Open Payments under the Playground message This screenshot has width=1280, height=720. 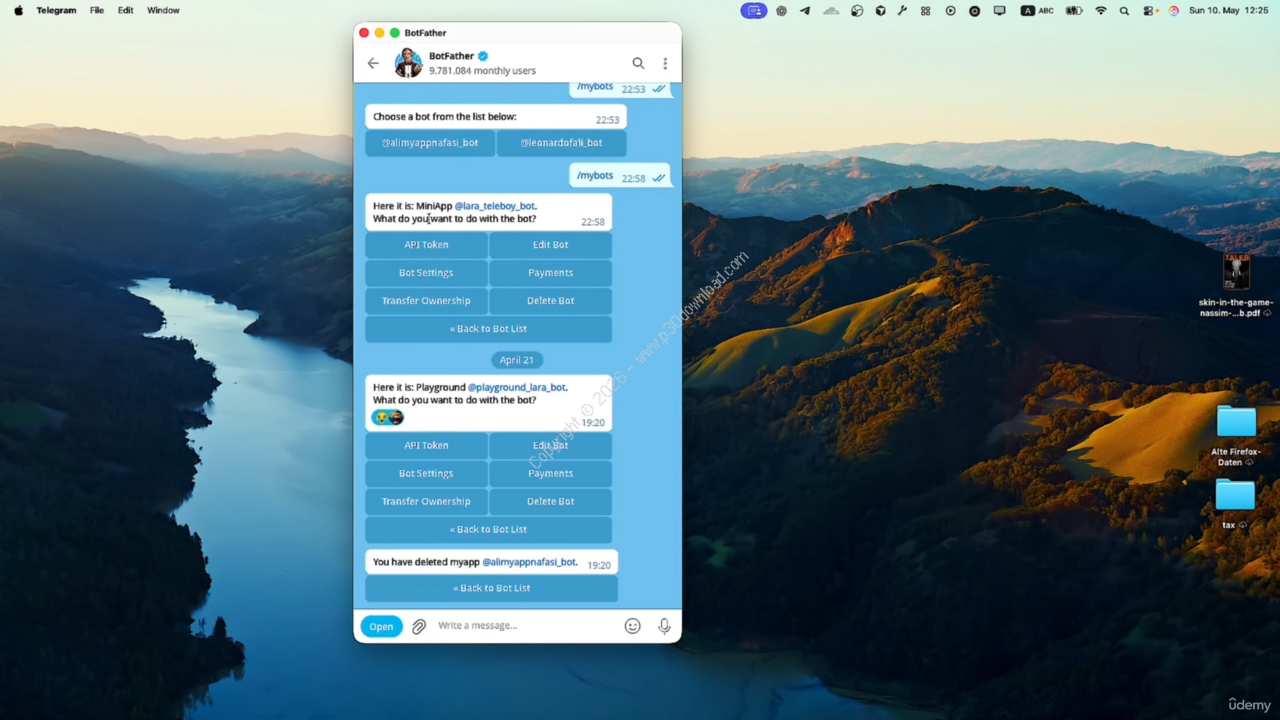coord(550,474)
